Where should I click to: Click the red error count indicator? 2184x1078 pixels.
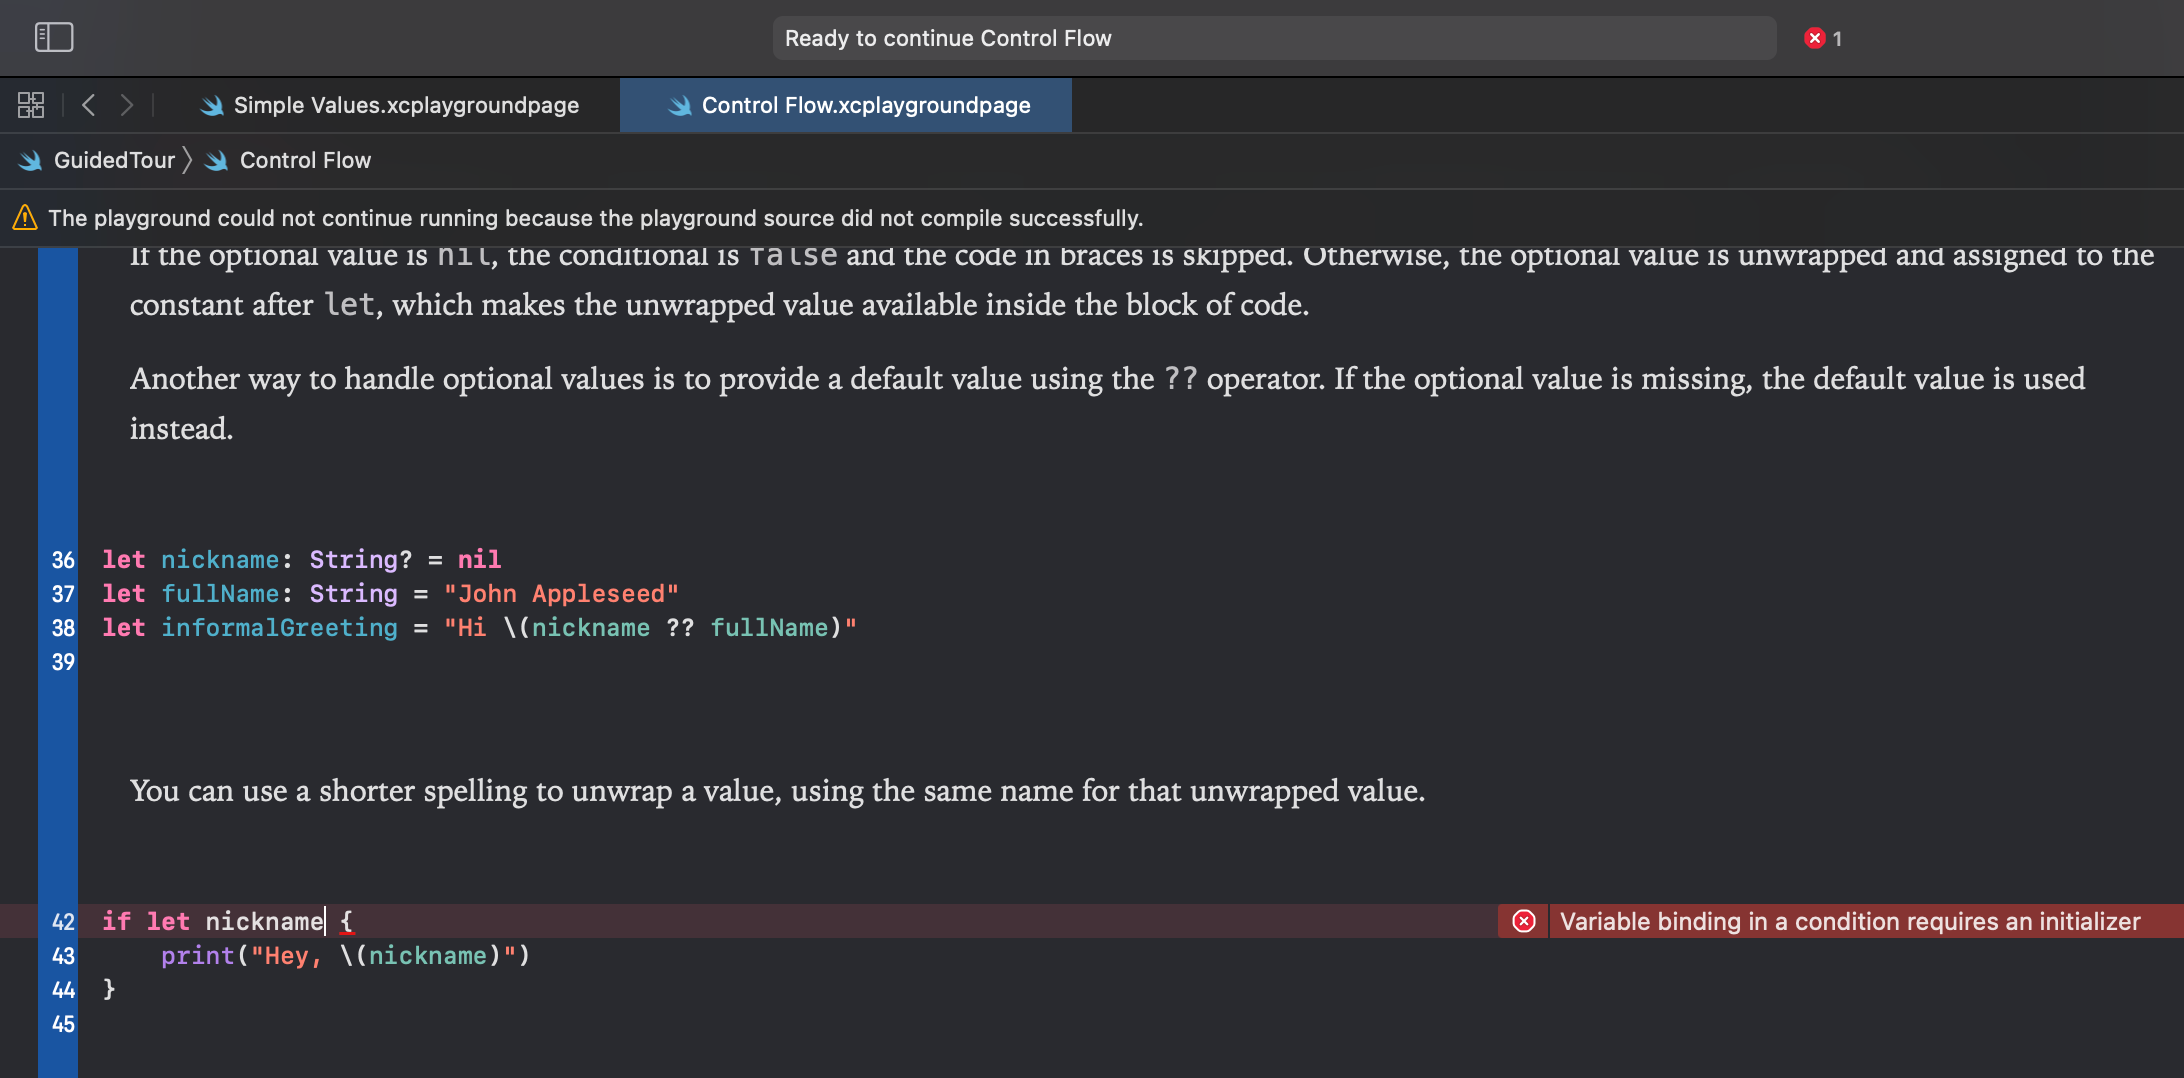[1823, 38]
